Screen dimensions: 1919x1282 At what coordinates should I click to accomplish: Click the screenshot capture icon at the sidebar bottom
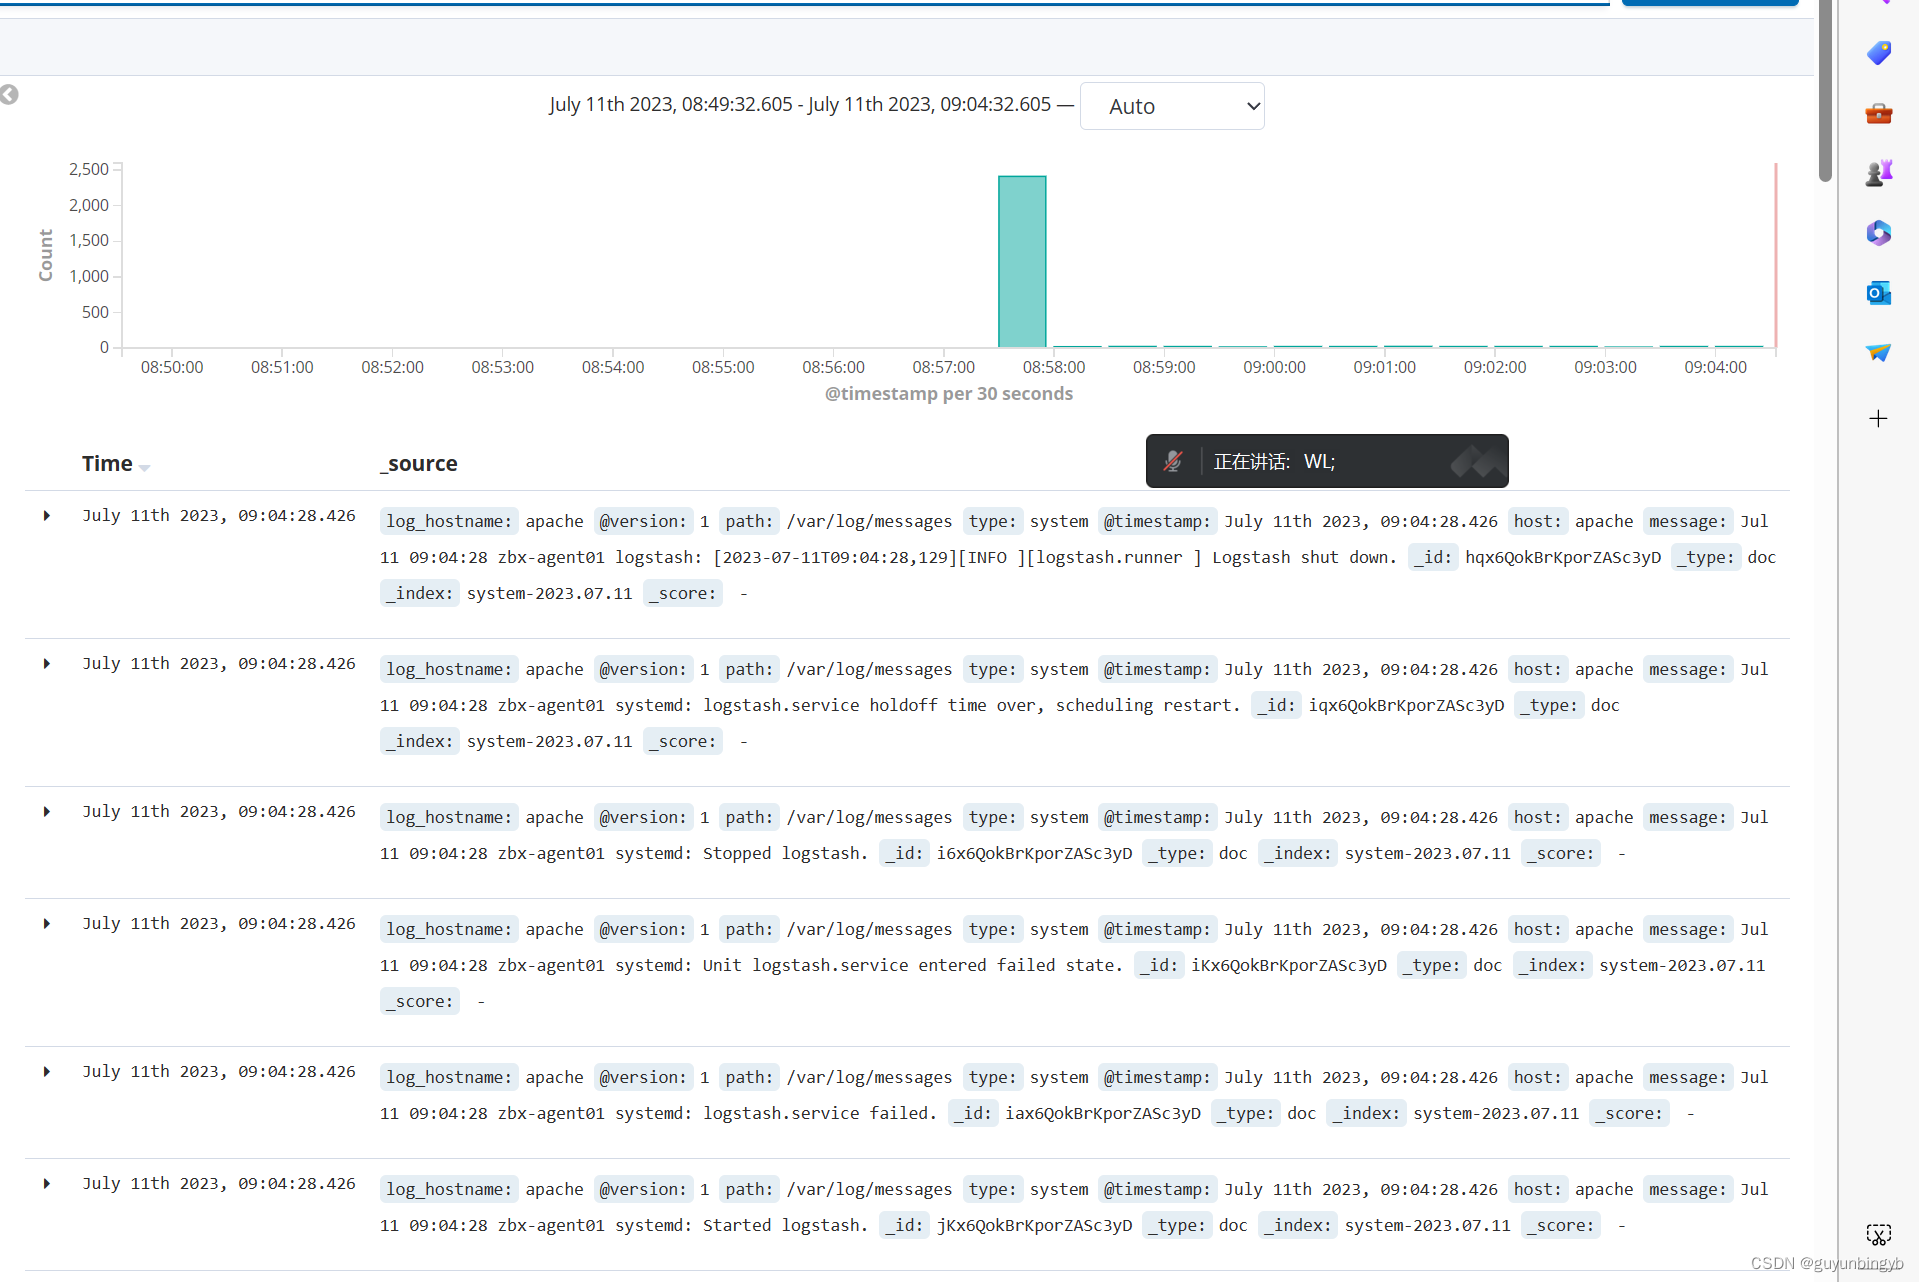[1879, 1234]
